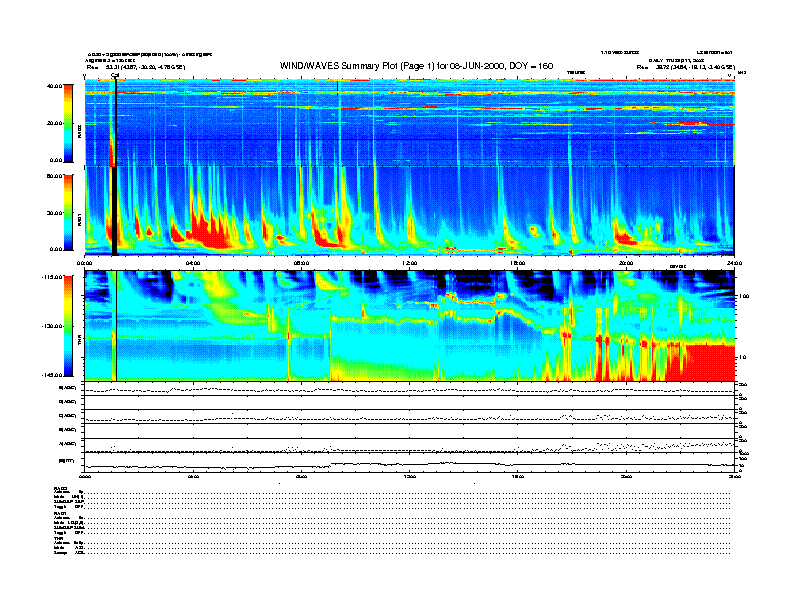Screen dimensions: 792x612
Task: Click the -130.00 color scale label
Action: click(x=53, y=326)
